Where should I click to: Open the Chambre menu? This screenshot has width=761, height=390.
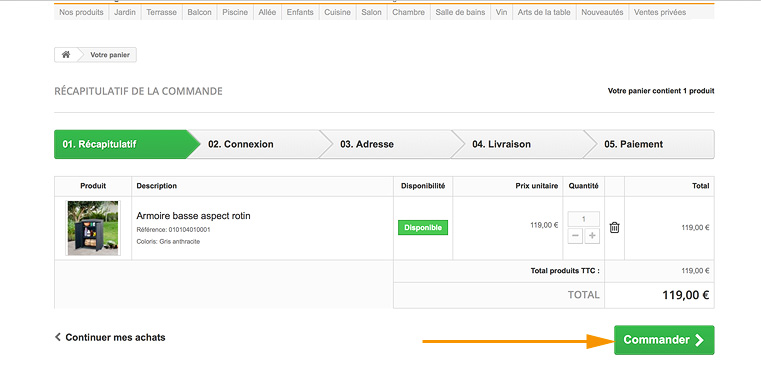(408, 12)
